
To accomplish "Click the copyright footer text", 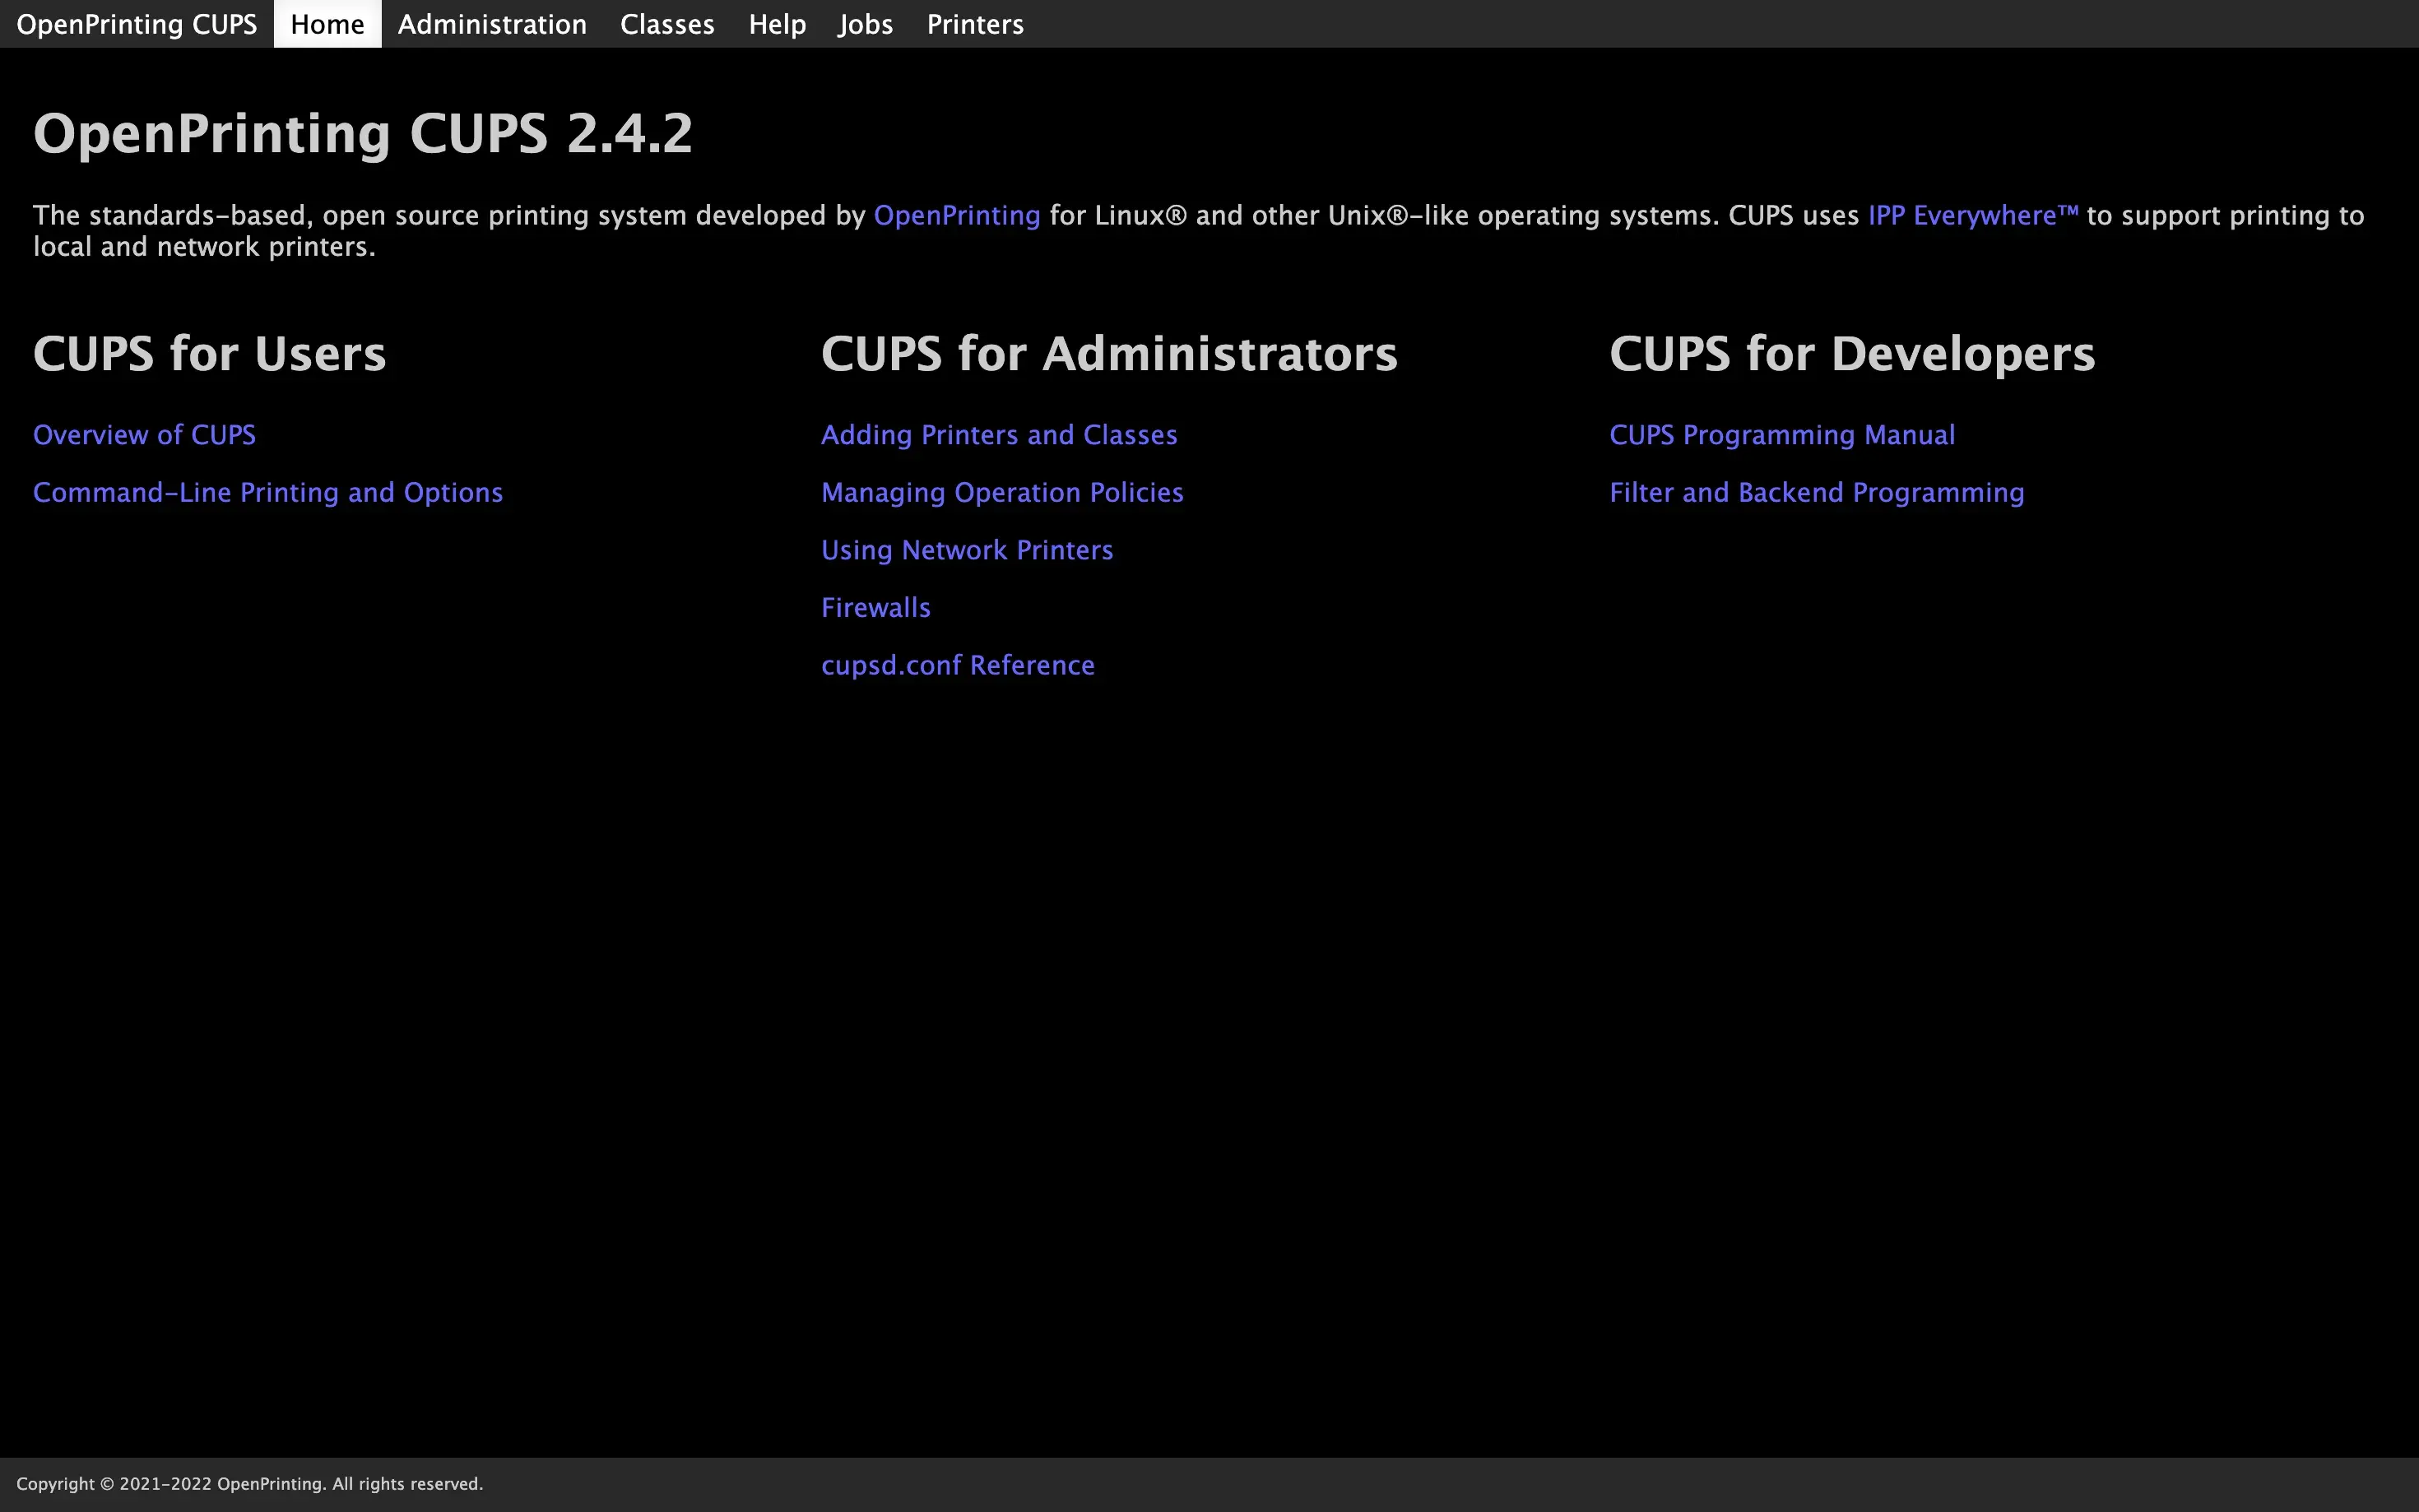I will 250,1484.
